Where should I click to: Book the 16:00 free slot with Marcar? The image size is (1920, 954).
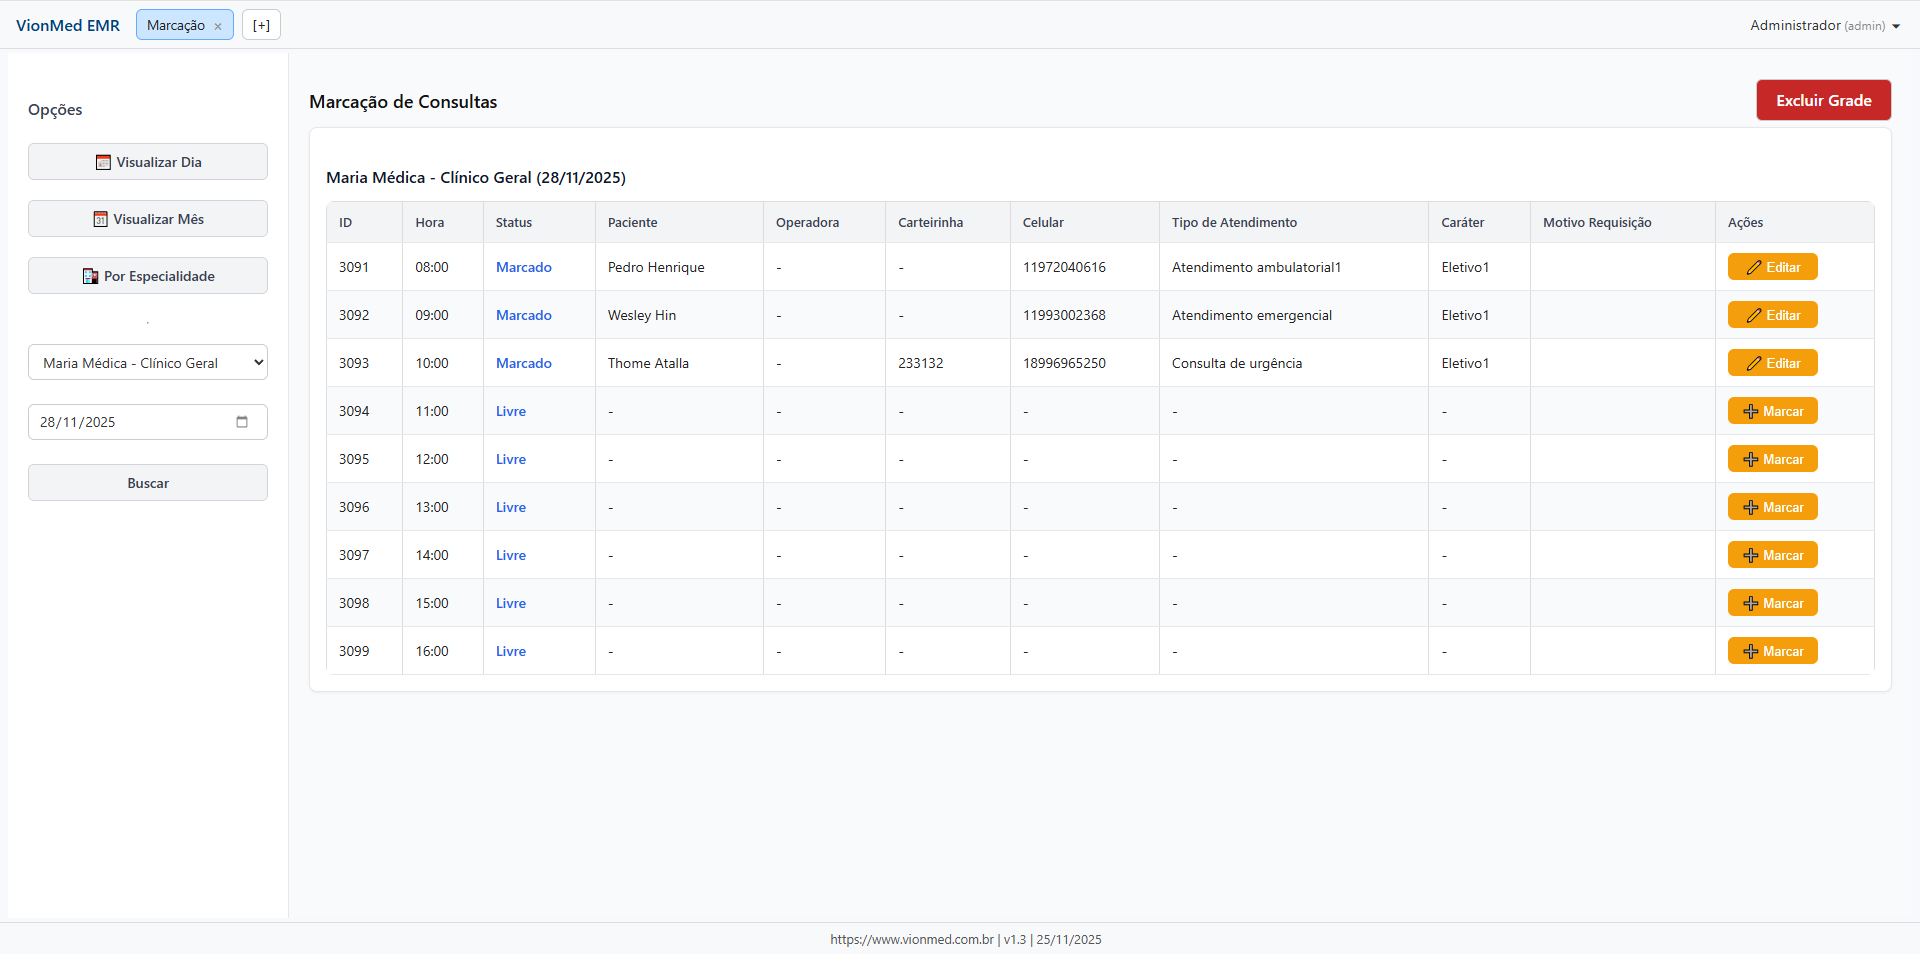1772,651
